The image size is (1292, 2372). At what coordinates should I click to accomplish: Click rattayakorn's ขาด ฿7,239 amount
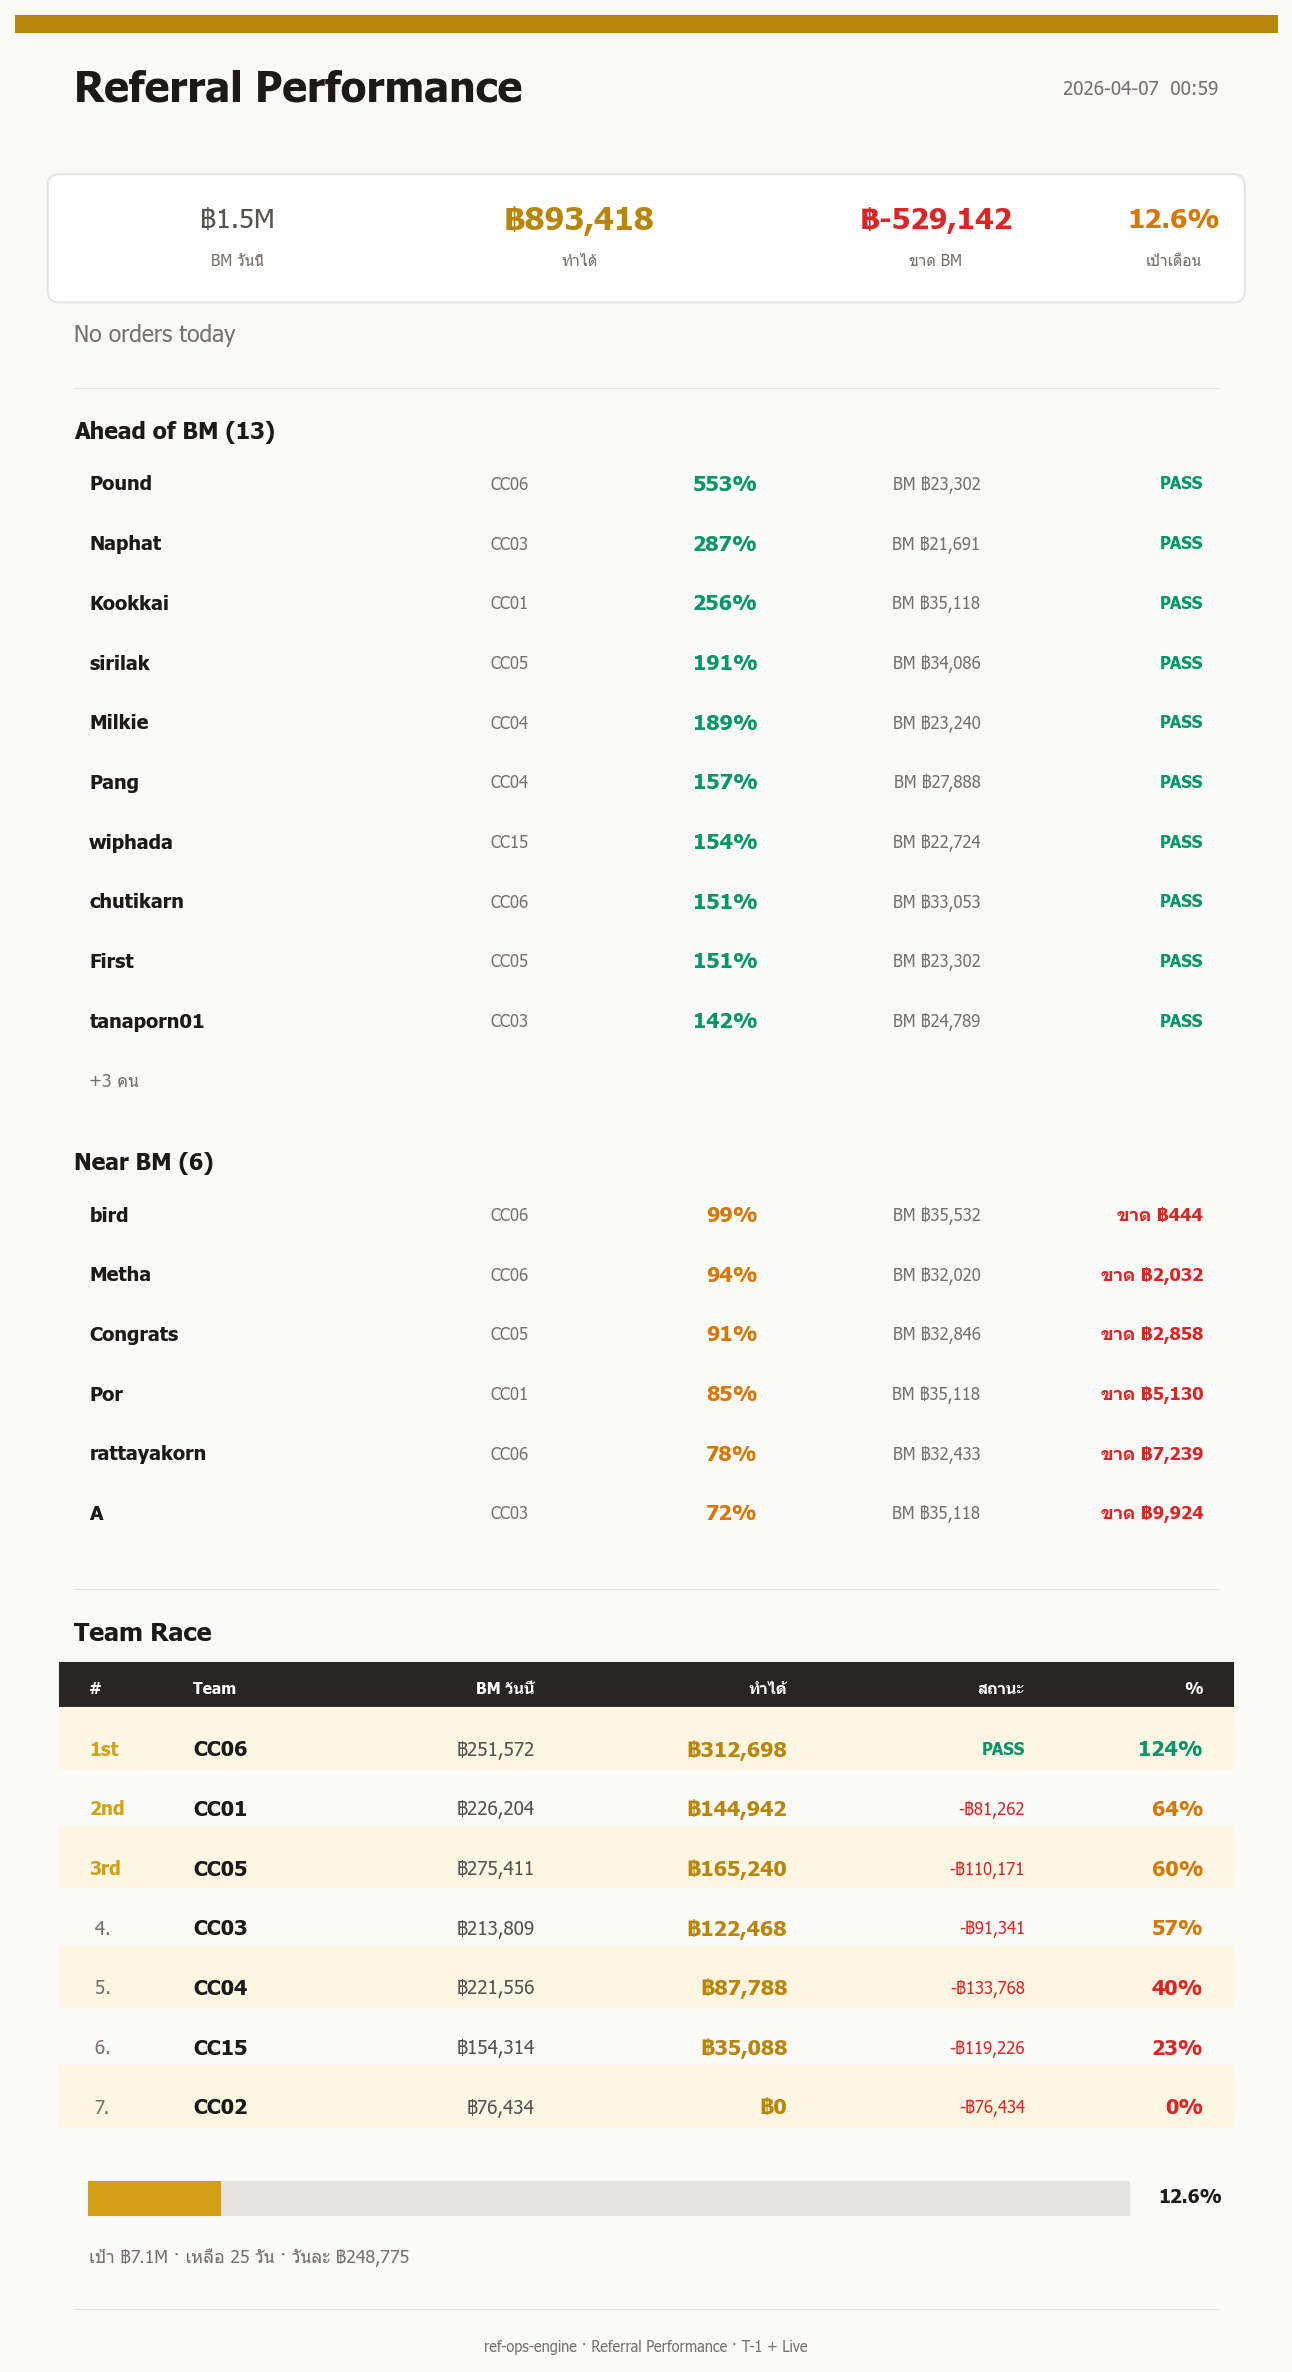(1152, 1454)
